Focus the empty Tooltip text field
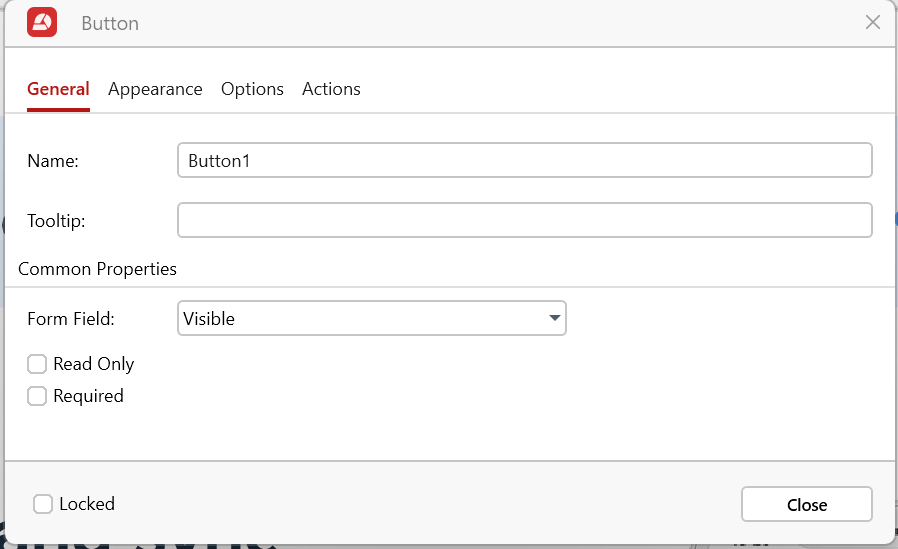The width and height of the screenshot is (898, 549). pos(524,220)
